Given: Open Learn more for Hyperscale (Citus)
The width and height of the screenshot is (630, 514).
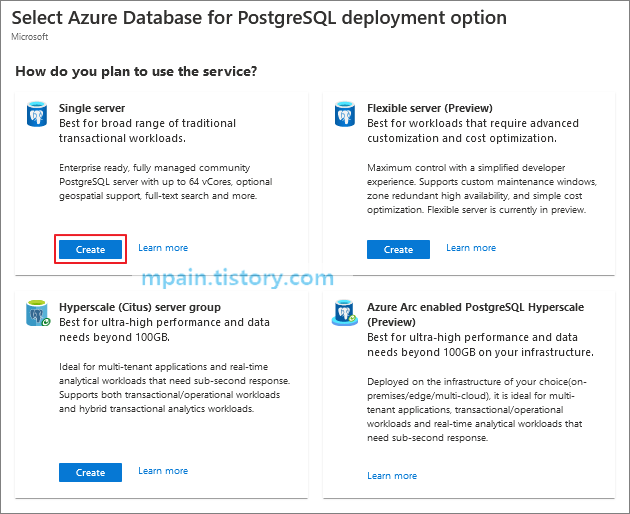Looking at the screenshot, I should click(x=163, y=471).
